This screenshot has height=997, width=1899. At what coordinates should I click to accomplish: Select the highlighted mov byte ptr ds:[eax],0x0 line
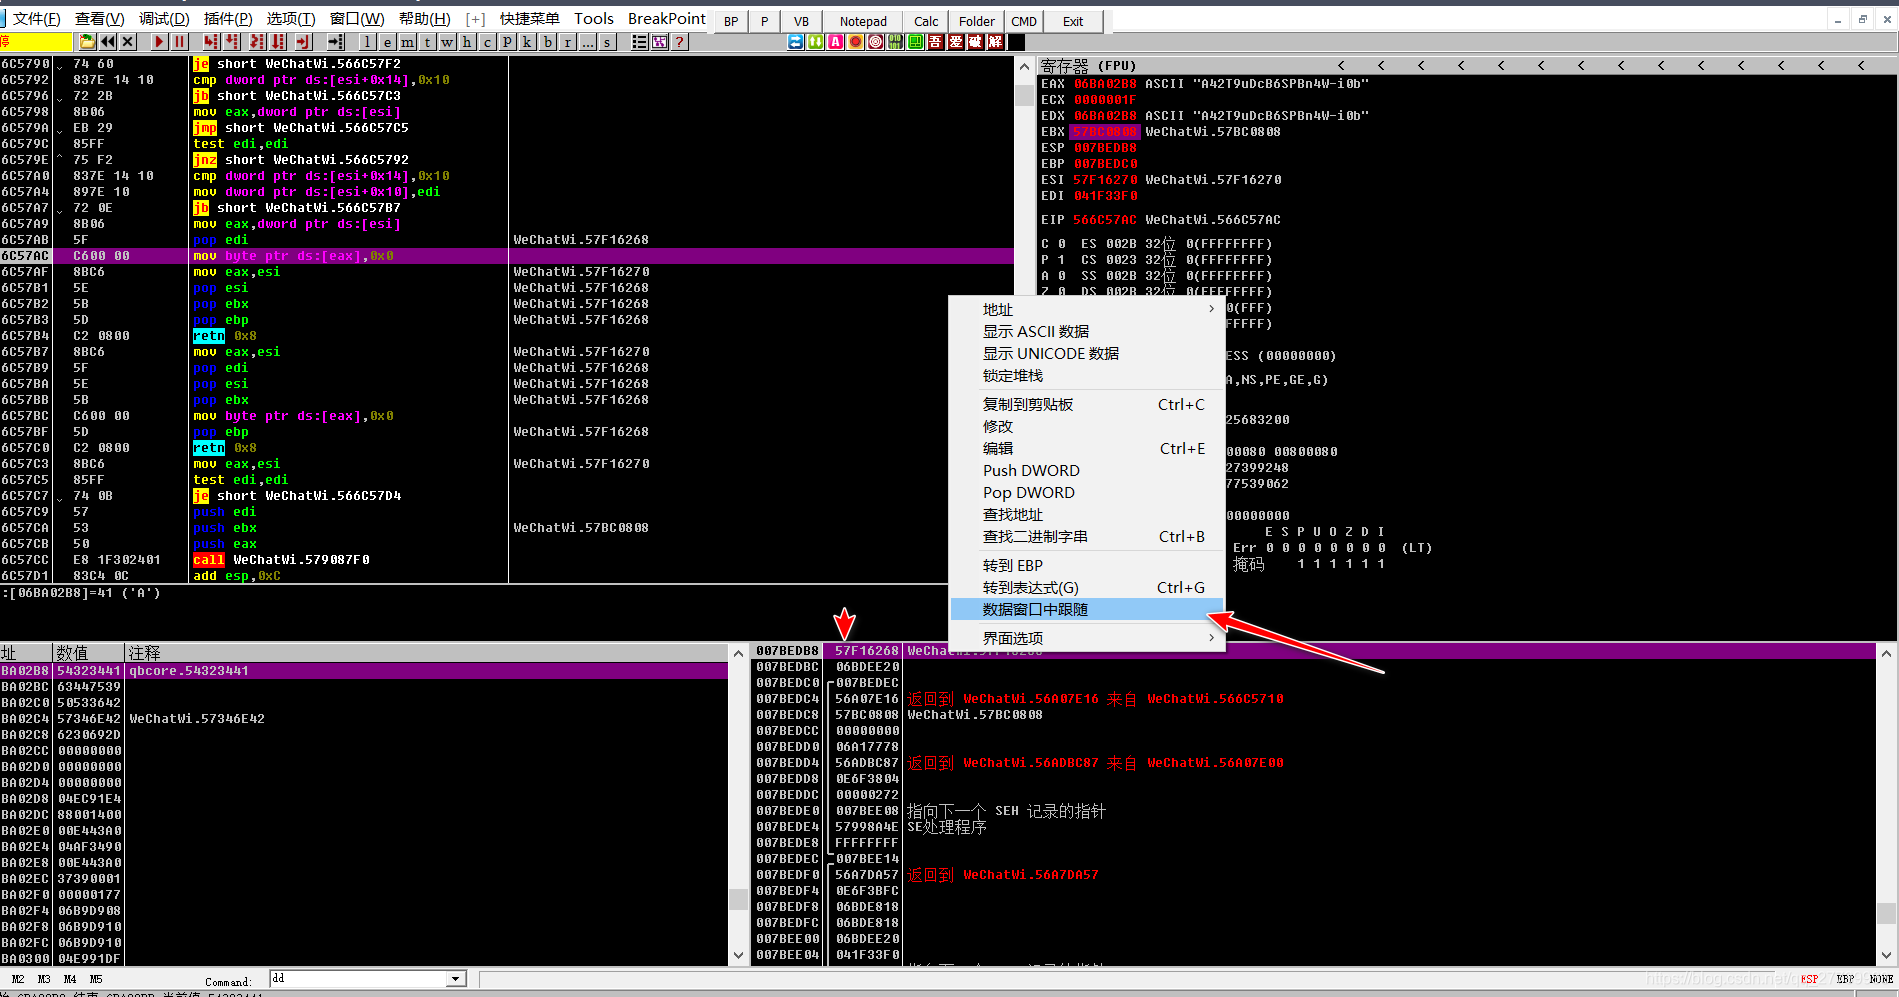click(x=506, y=256)
